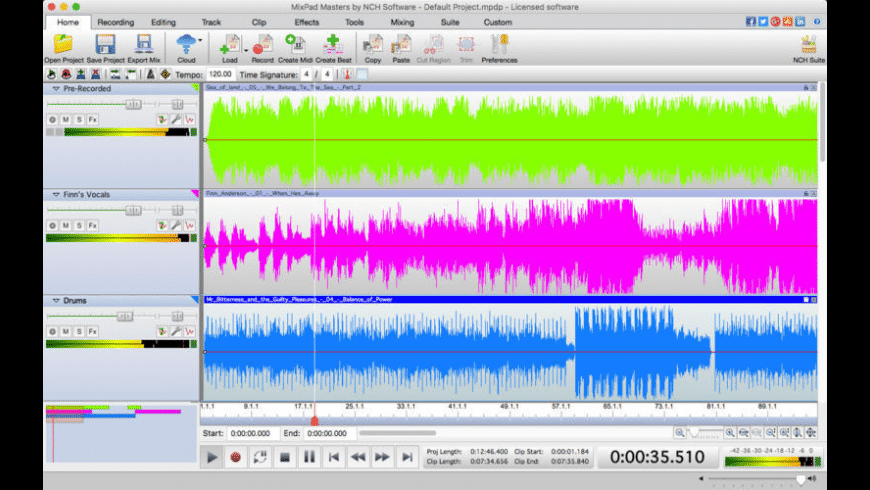Mute the Finn's Vocals track

pos(65,225)
